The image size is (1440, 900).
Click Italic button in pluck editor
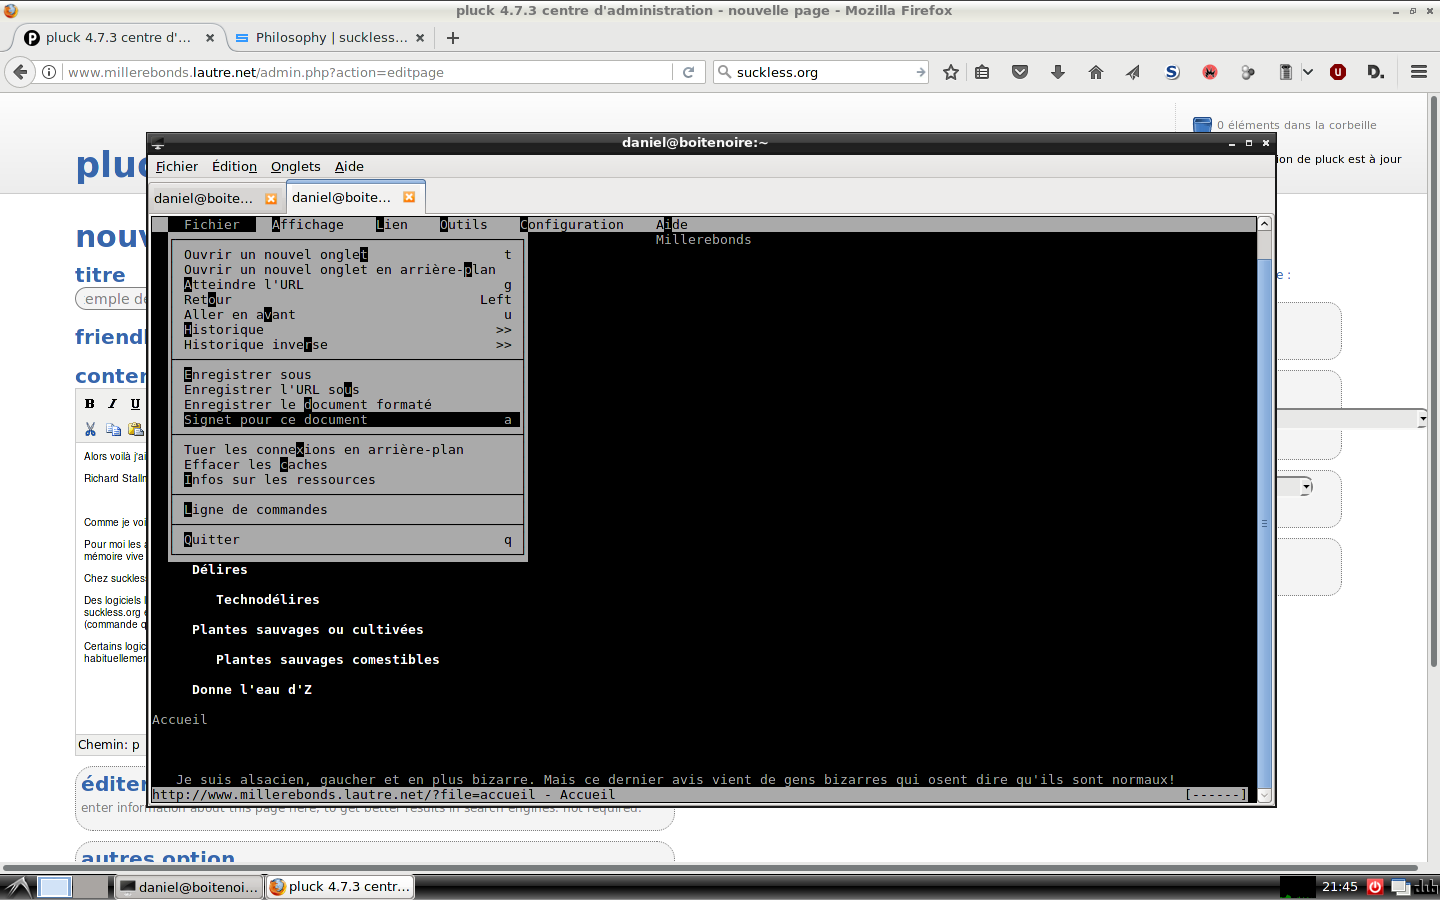tap(112, 404)
